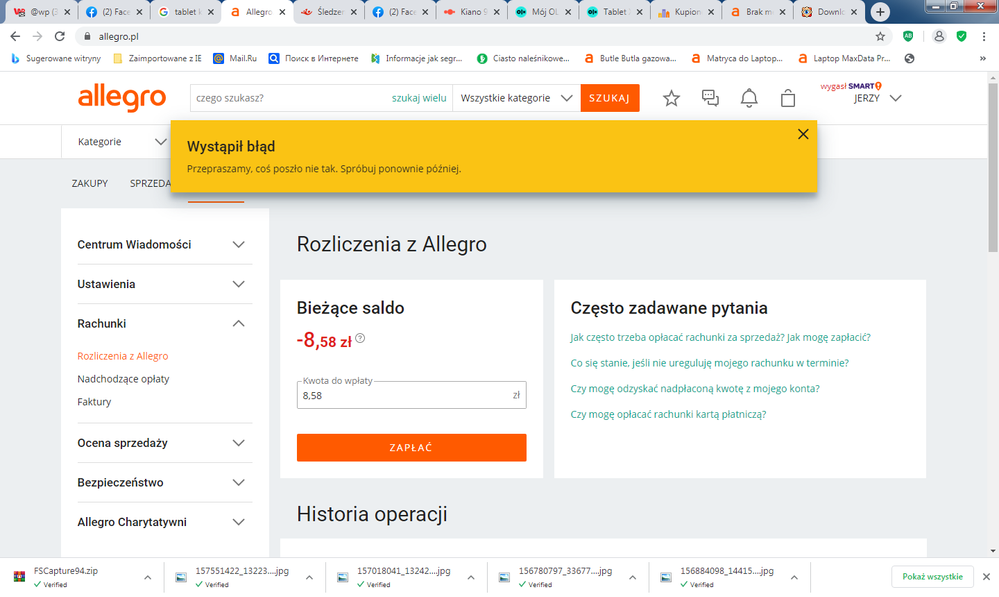Open Kategorie dropdown menu
The height and width of the screenshot is (597, 999).
(x=122, y=141)
